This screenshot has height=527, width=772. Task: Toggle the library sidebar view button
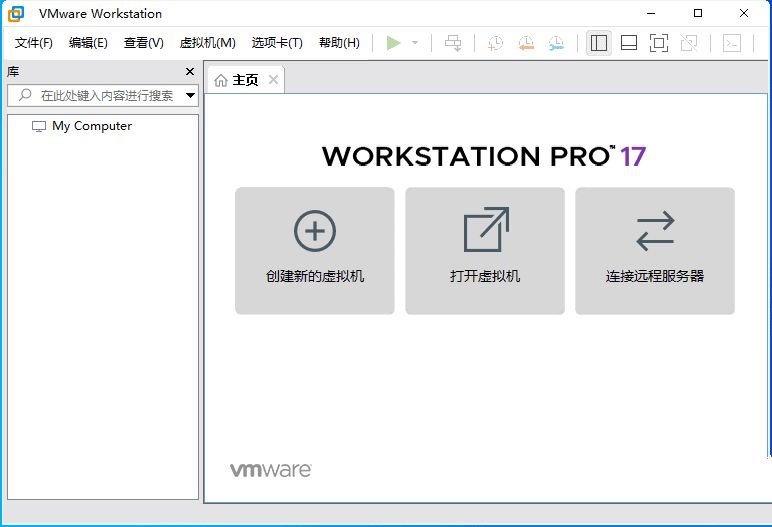(599, 43)
